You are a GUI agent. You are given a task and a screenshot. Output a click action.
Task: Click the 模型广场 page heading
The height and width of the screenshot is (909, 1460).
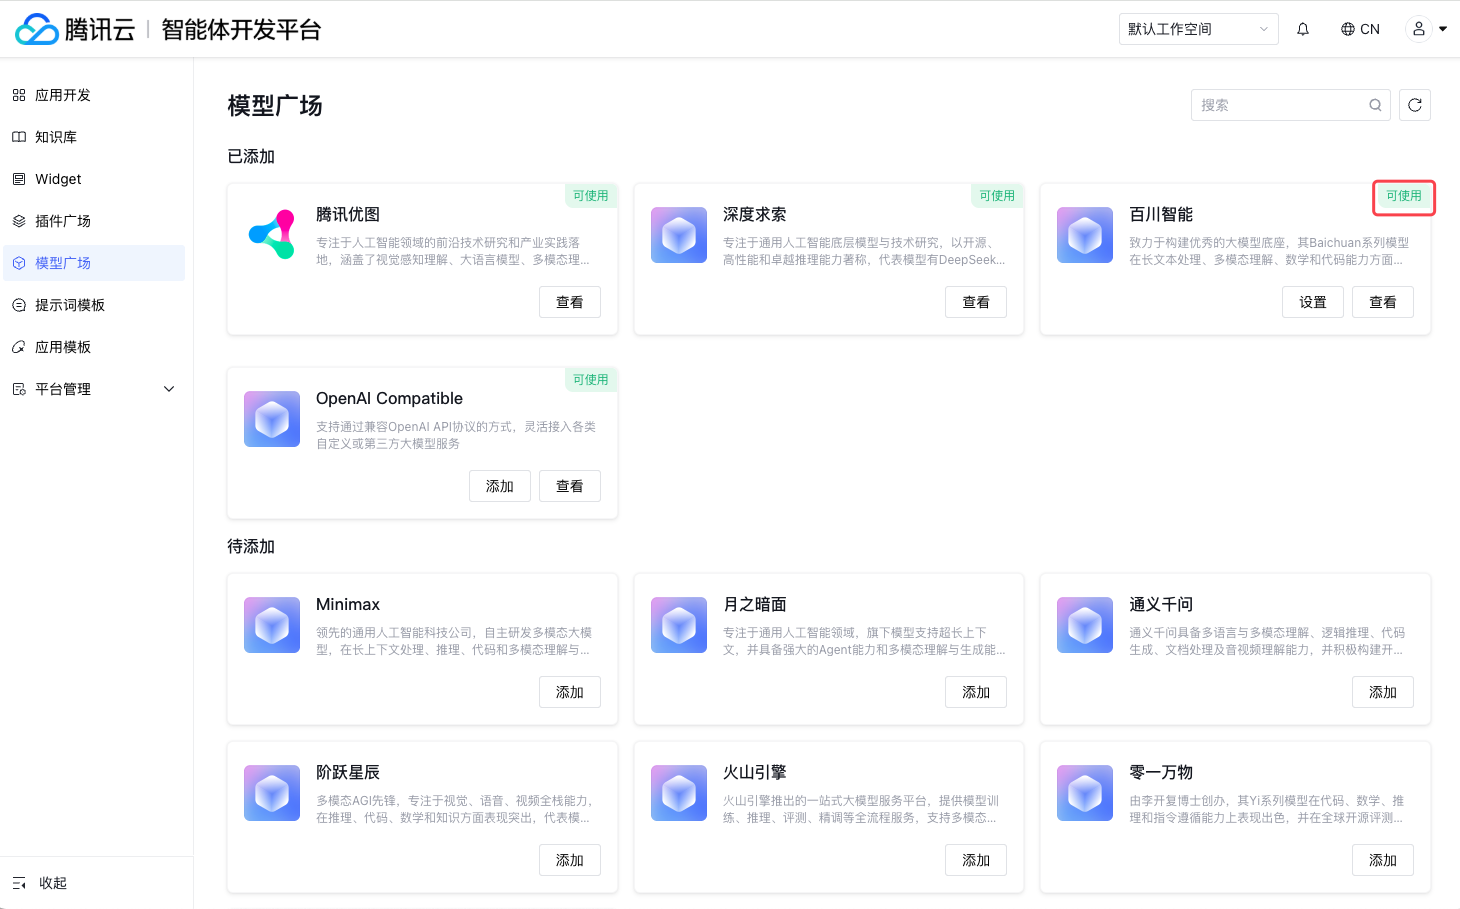tap(275, 106)
